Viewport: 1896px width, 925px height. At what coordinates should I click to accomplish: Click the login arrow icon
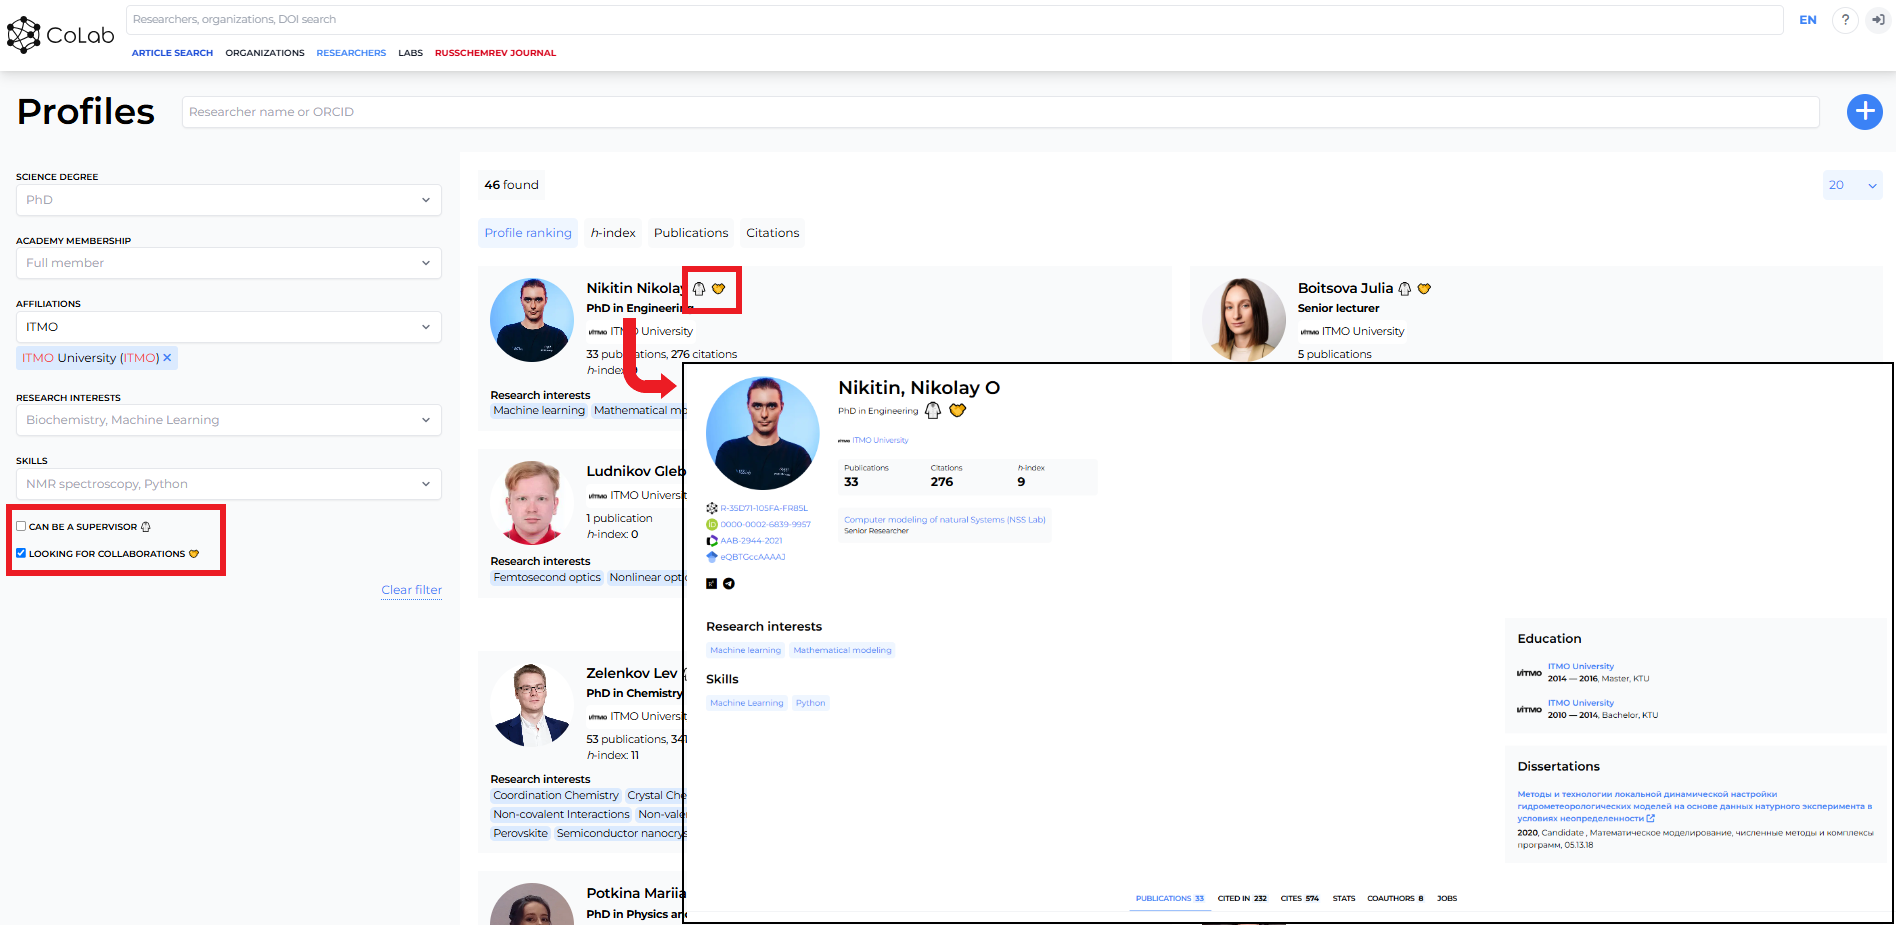coord(1878,20)
